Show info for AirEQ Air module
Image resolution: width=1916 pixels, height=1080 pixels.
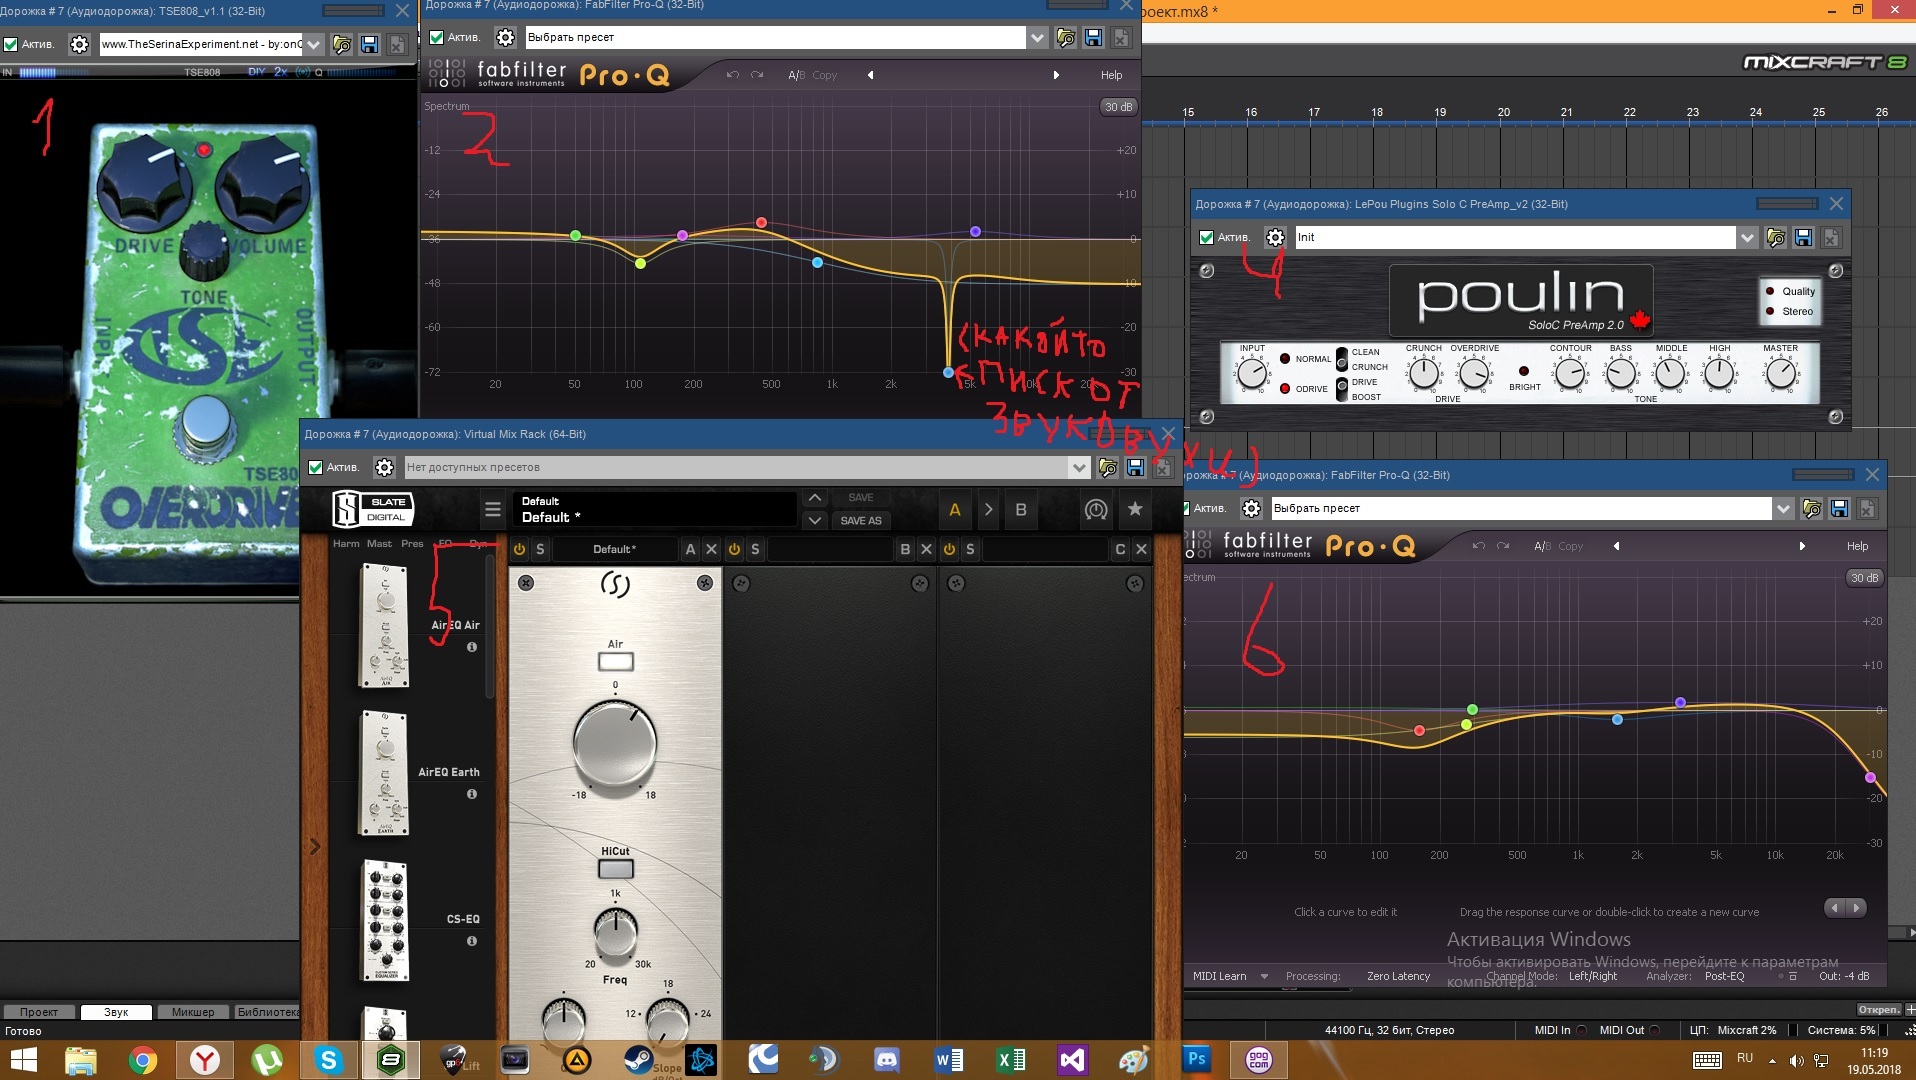click(472, 647)
